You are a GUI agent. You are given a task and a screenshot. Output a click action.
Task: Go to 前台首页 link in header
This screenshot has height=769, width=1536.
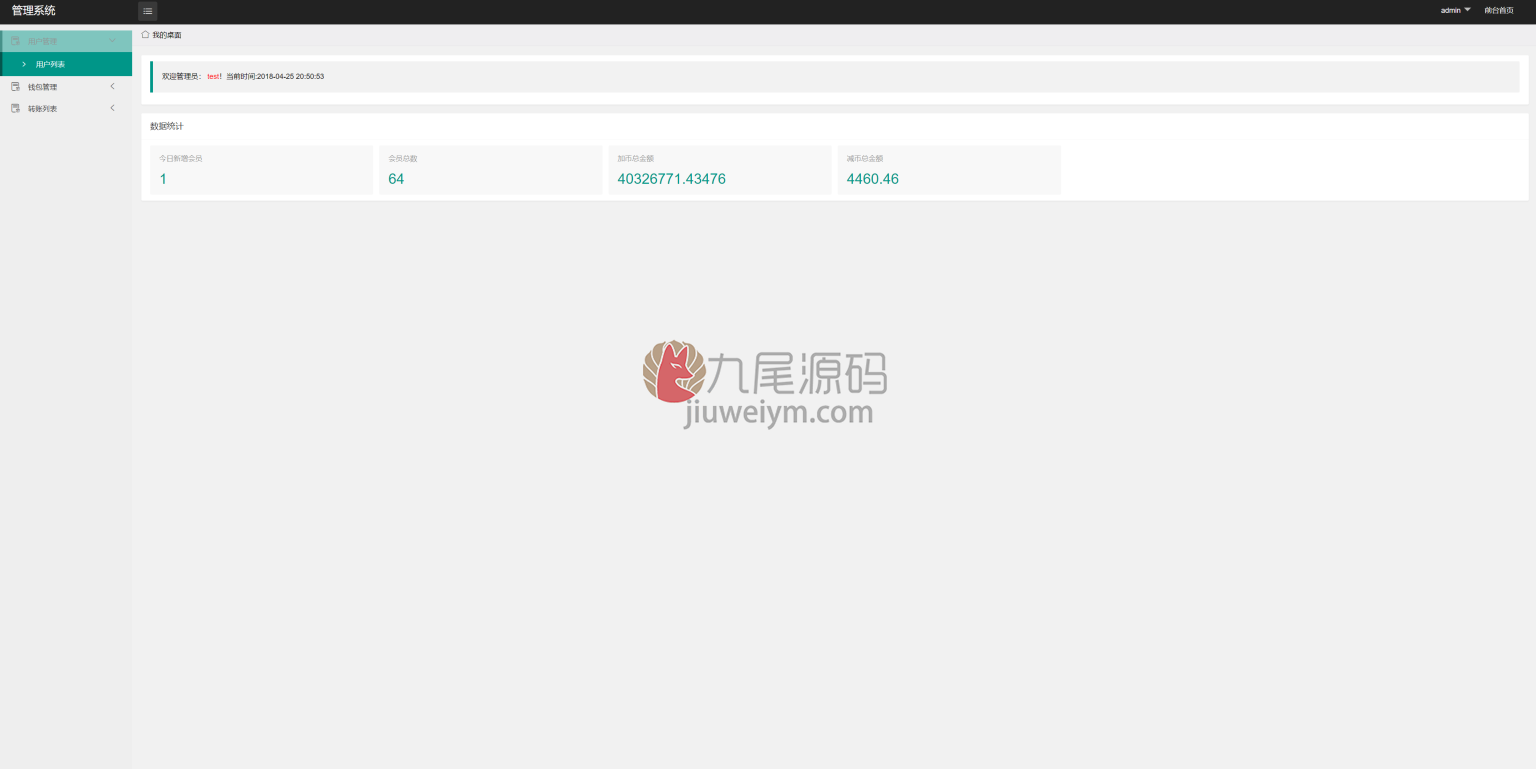pos(1499,10)
